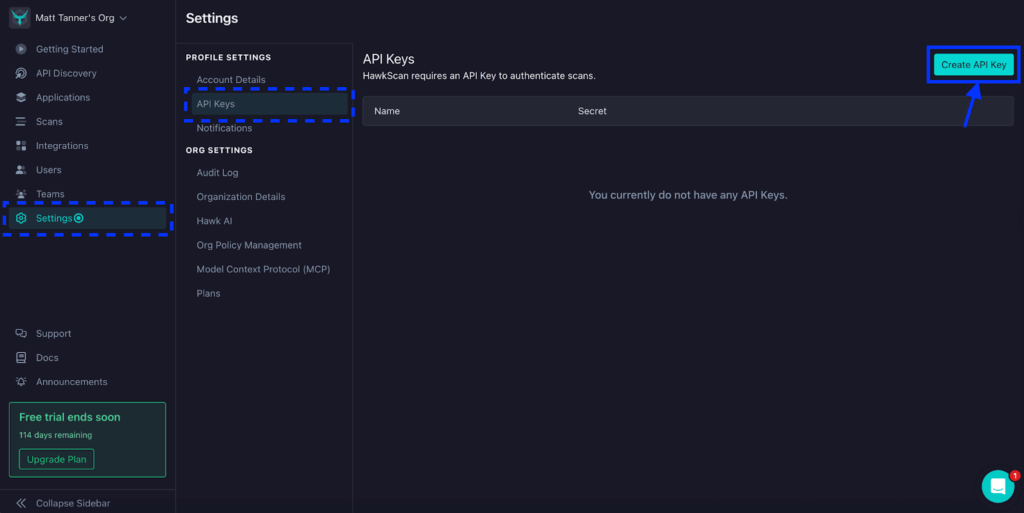Collapse the sidebar using double chevron
The height and width of the screenshot is (513, 1024).
21,503
